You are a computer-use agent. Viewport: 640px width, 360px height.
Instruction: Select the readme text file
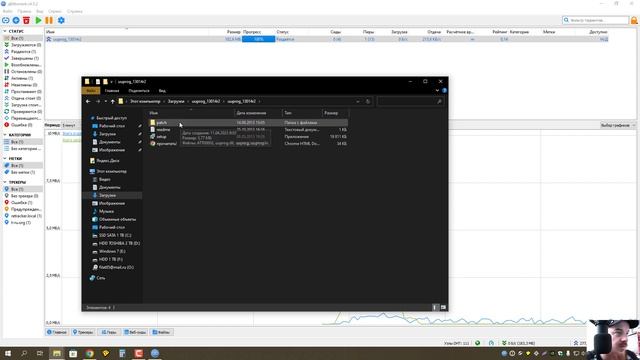pyautogui.click(x=163, y=129)
